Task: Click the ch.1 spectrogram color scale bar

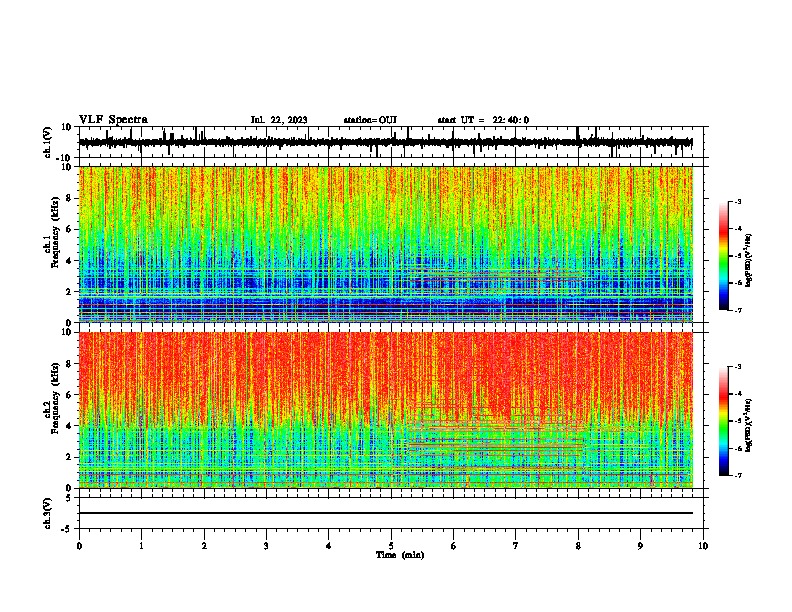Action: pos(724,256)
